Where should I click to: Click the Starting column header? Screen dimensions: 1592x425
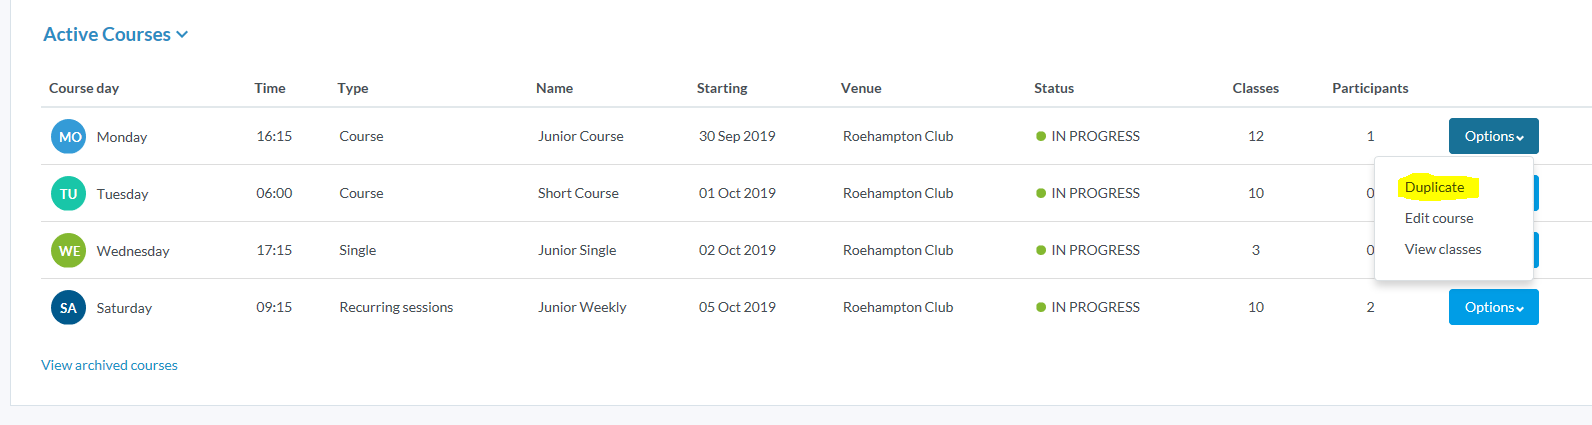pos(722,88)
